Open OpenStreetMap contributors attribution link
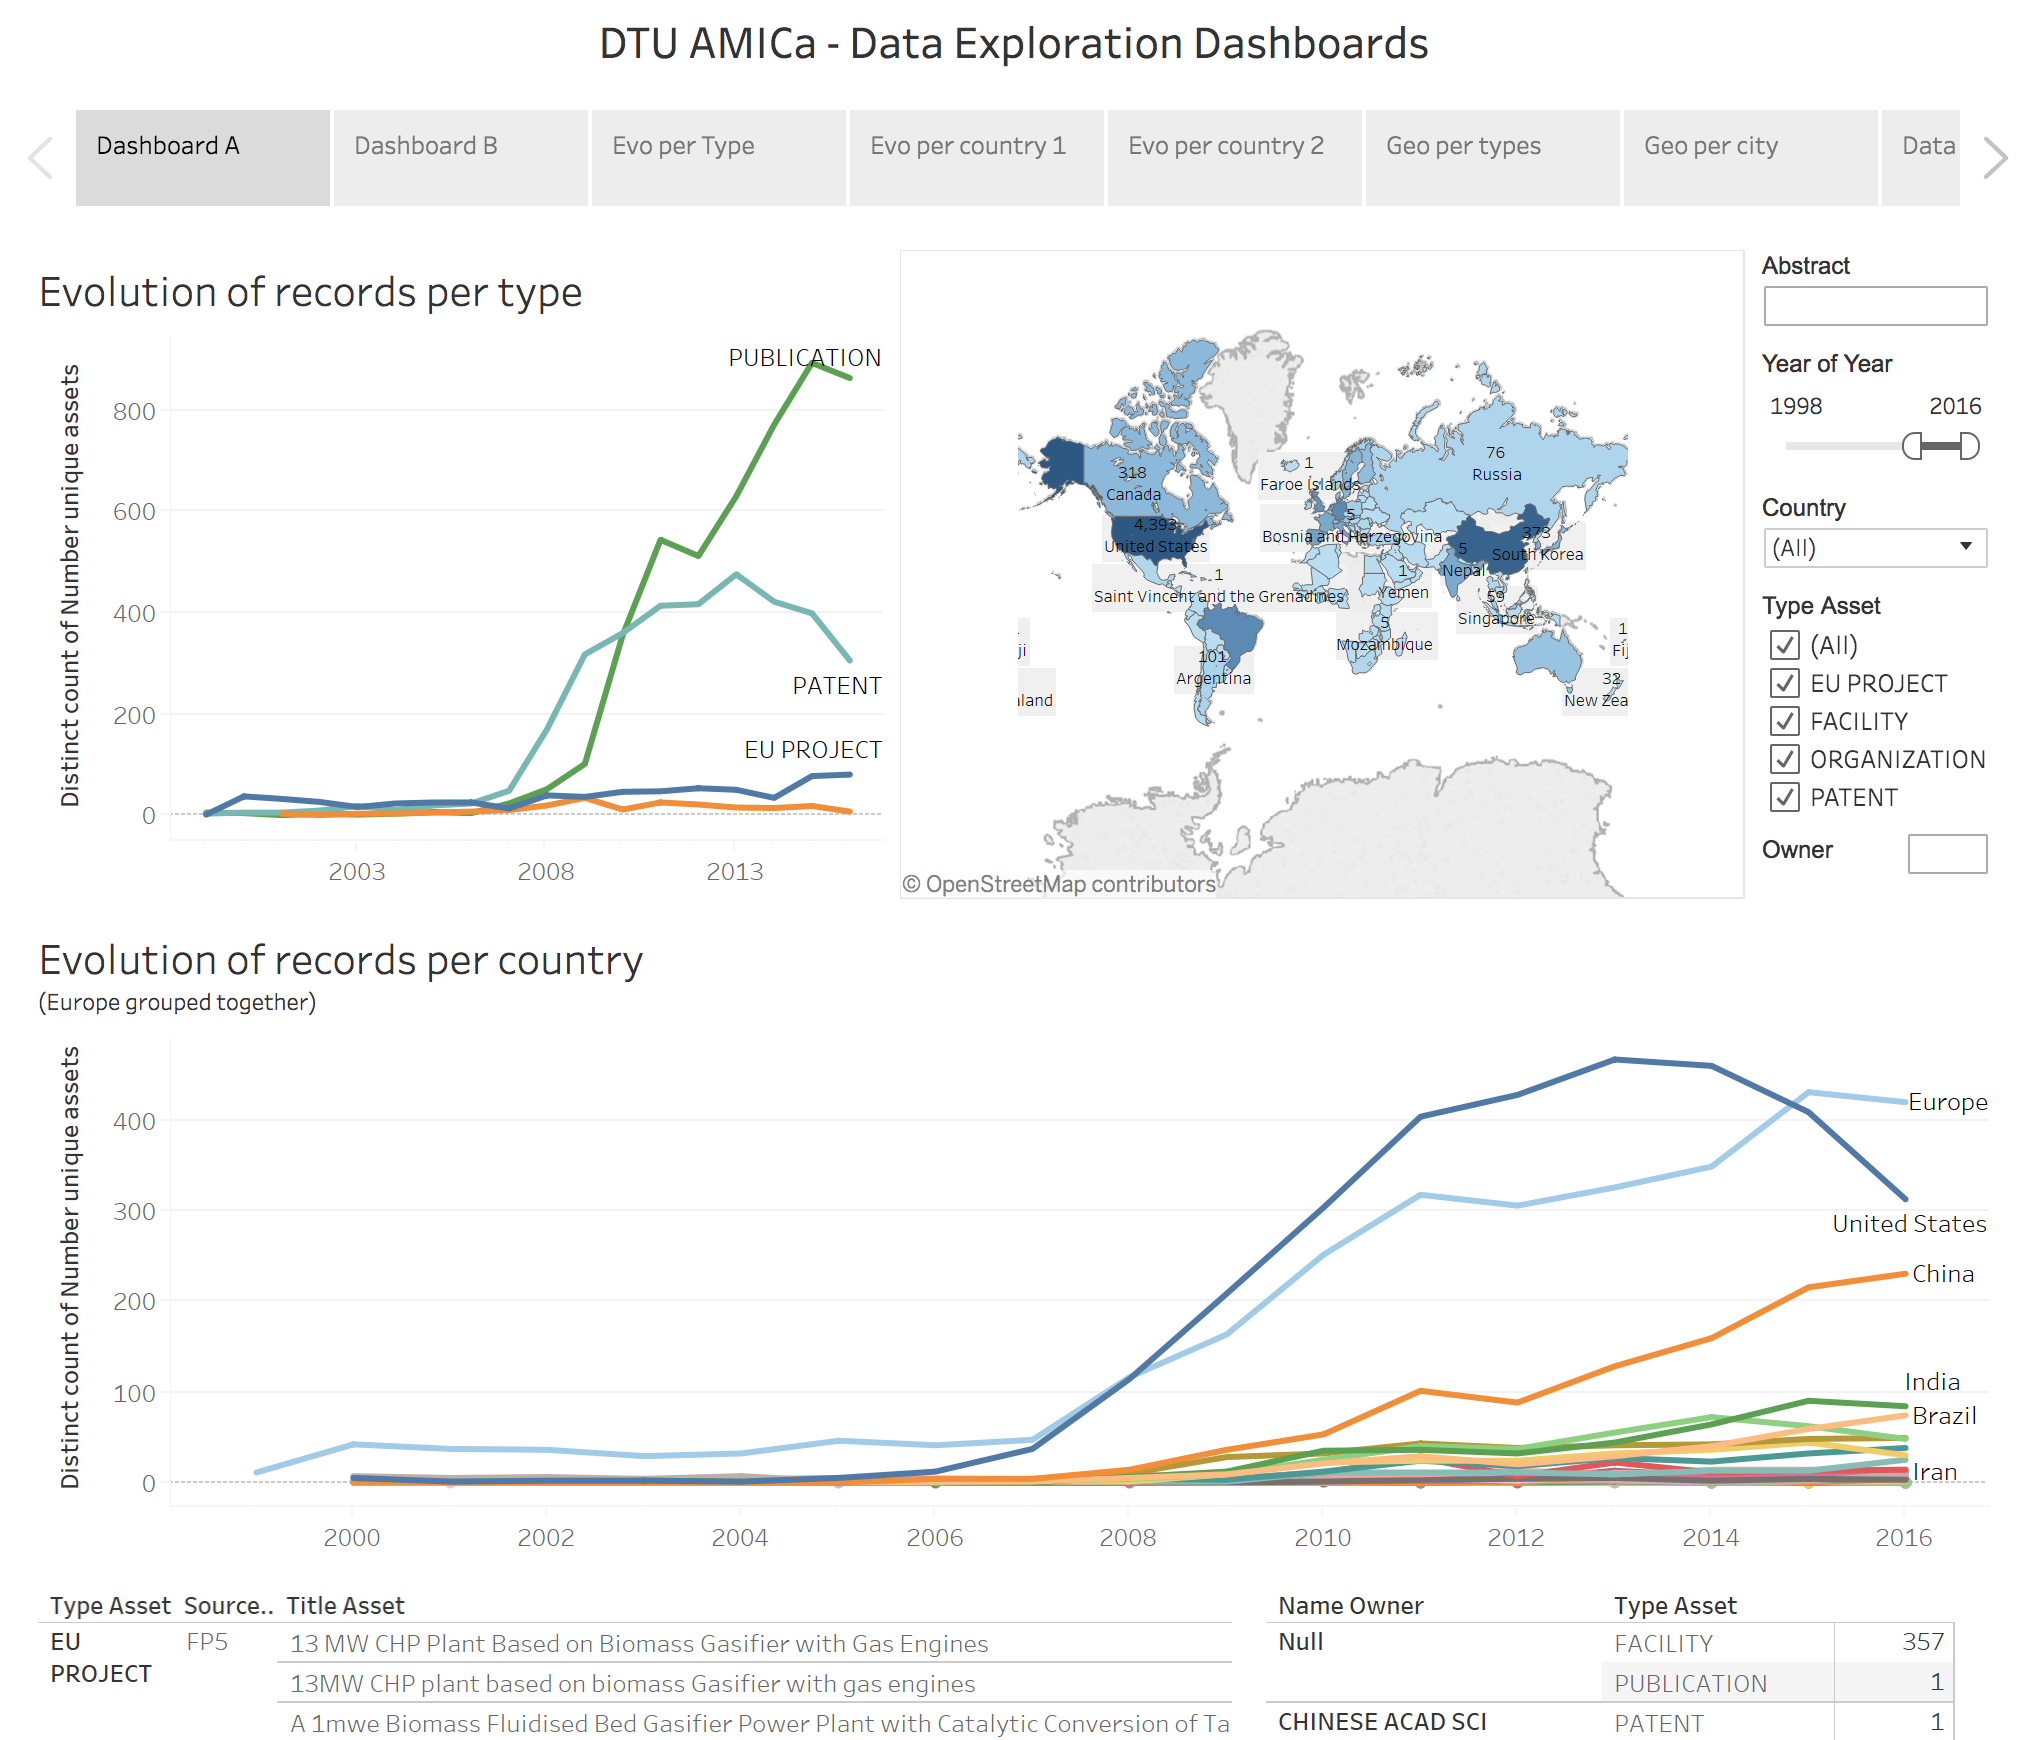Viewport: 2028px width, 1740px height. point(1059,884)
